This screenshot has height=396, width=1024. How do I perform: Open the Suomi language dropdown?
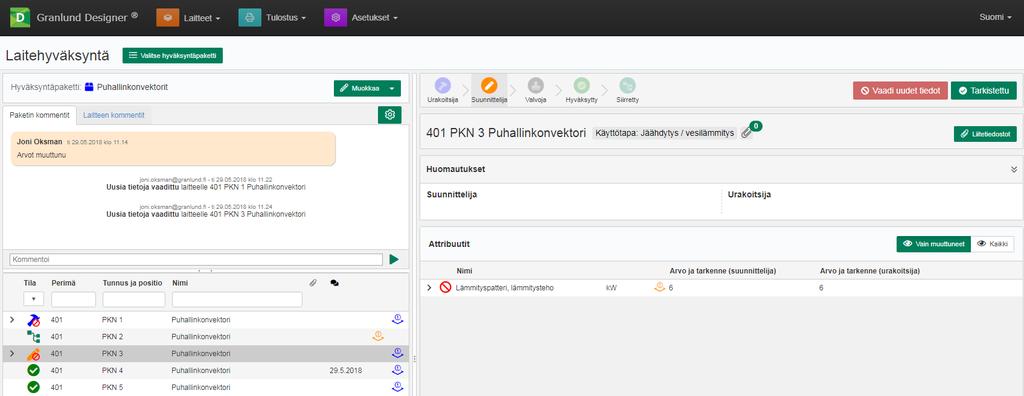(995, 18)
